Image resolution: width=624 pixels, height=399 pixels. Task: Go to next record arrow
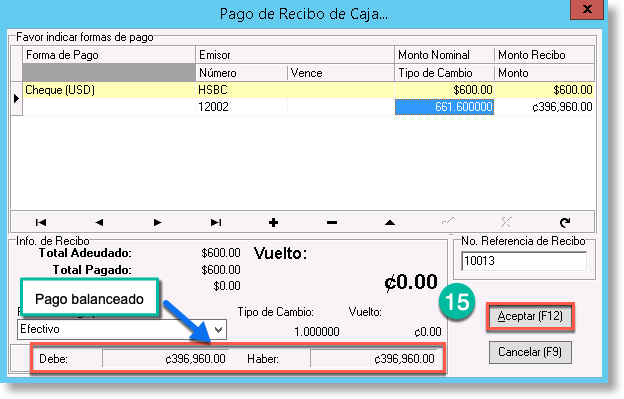click(157, 222)
